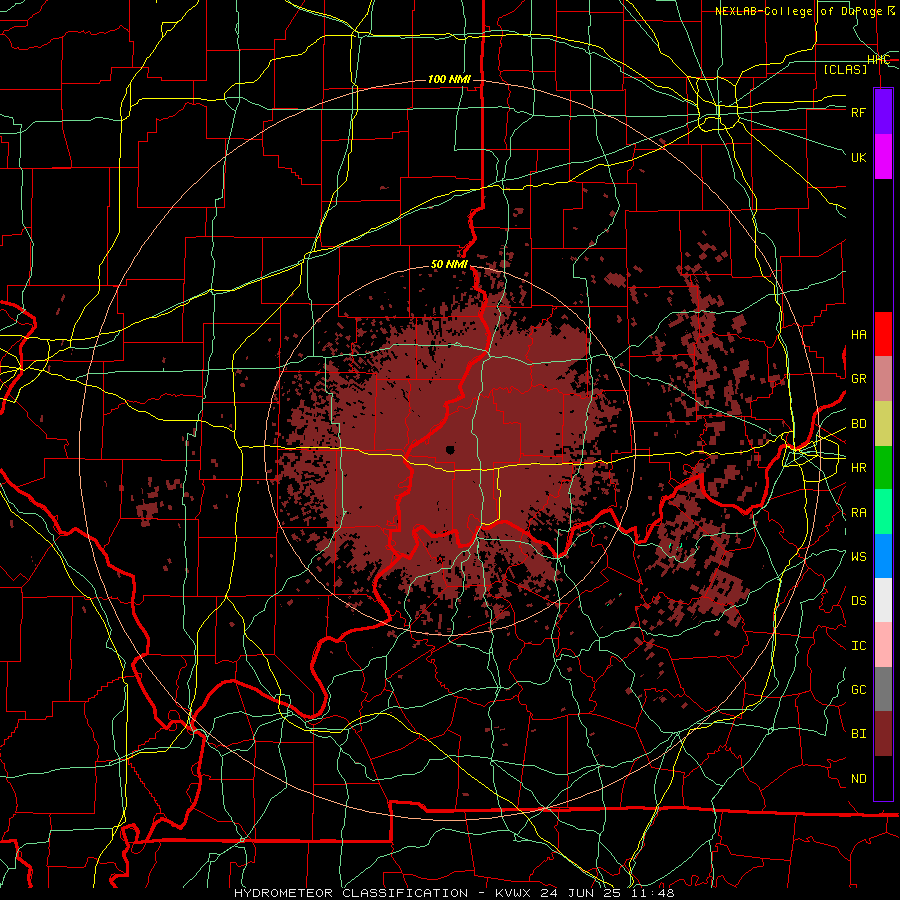This screenshot has height=900, width=900.
Task: Select the IC legend label
Action: [x=858, y=646]
